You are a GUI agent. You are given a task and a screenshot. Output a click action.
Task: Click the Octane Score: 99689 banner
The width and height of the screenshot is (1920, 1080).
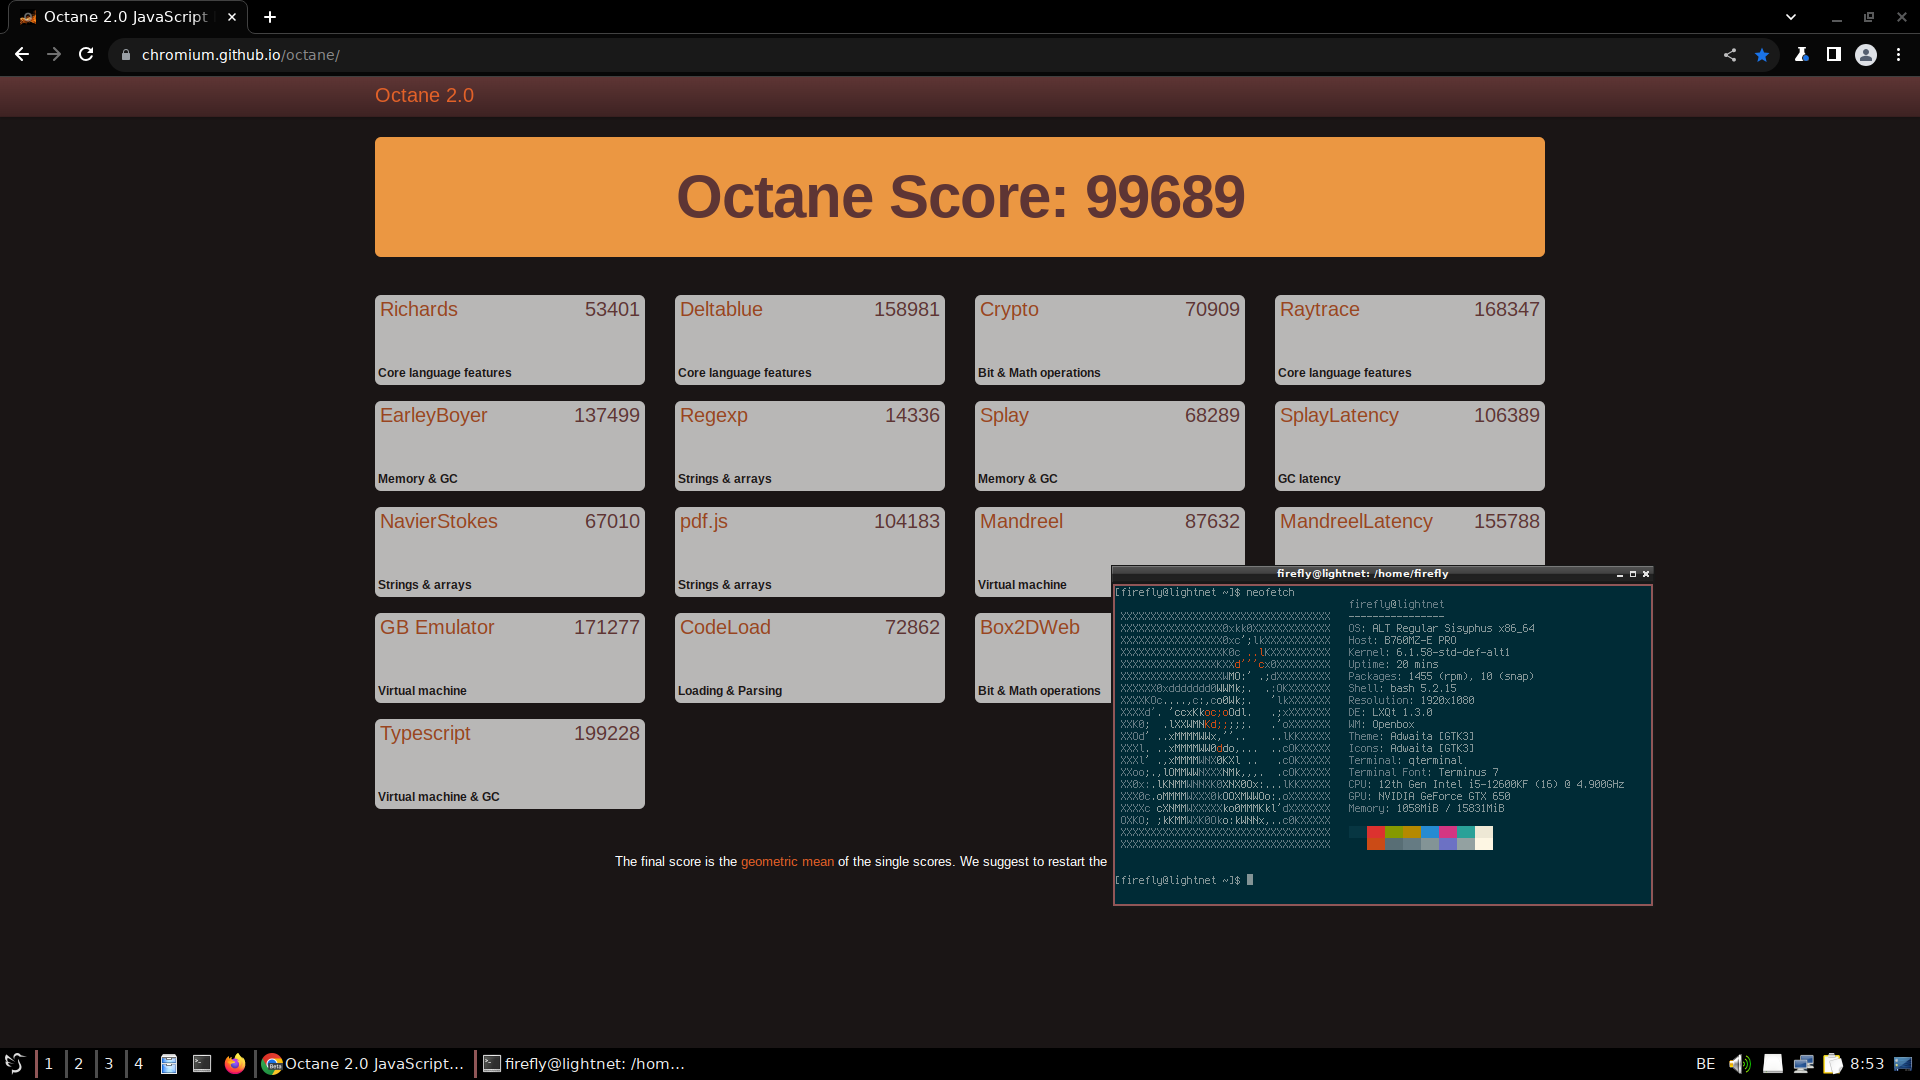[960, 197]
